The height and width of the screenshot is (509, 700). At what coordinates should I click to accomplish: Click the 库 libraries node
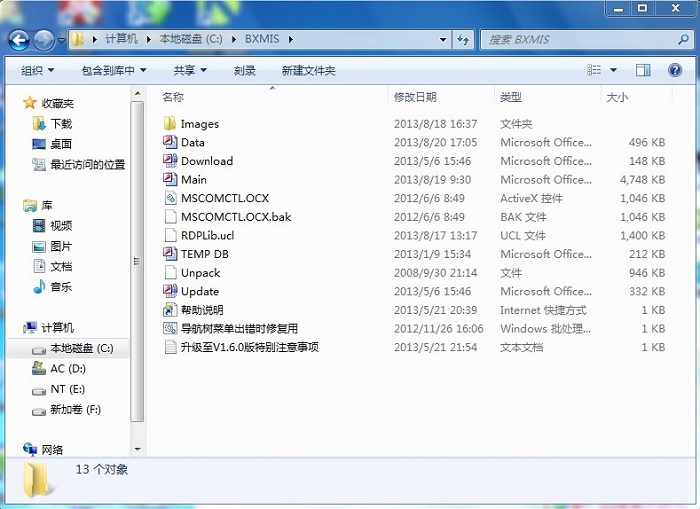point(46,205)
